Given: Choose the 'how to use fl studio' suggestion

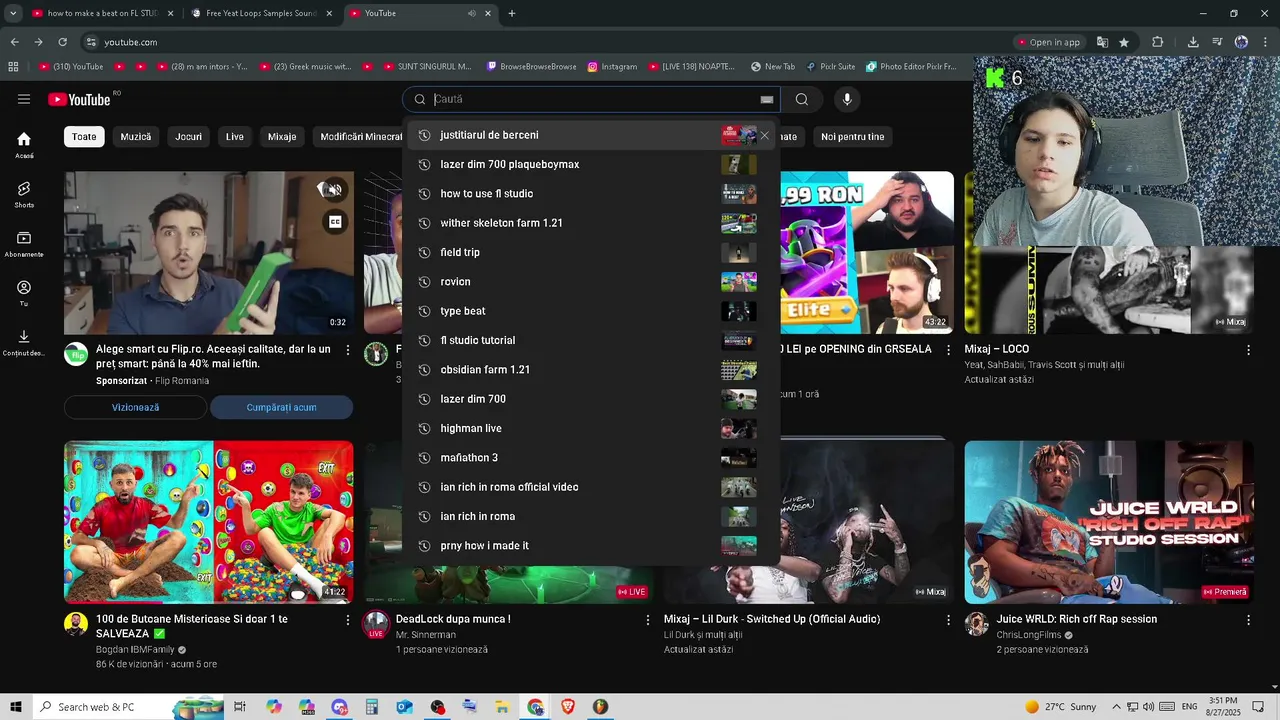Looking at the screenshot, I should click(590, 194).
